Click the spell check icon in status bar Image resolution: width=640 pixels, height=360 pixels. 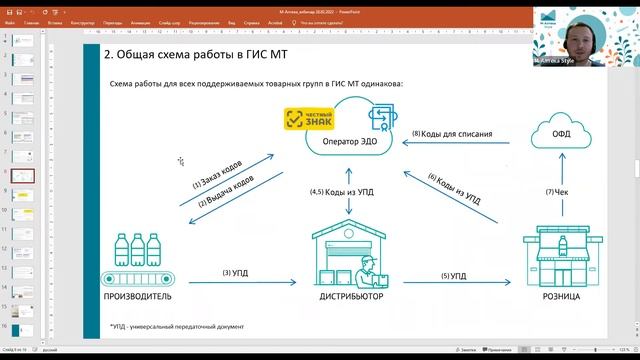pos(35,350)
